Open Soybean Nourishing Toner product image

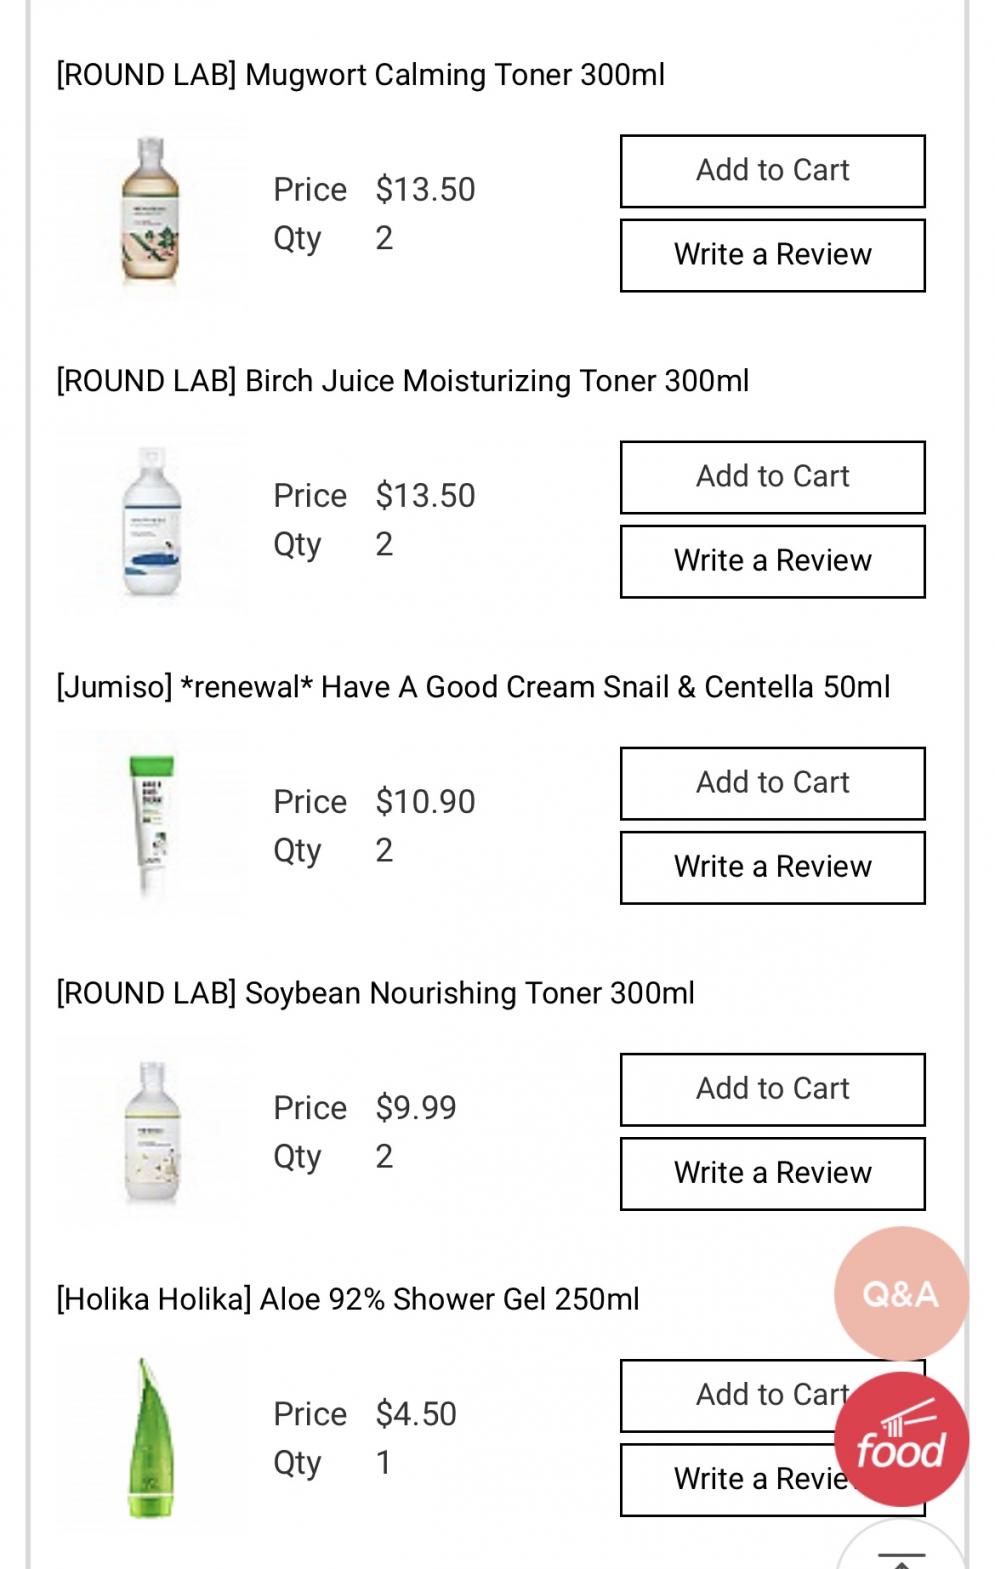point(151,1131)
